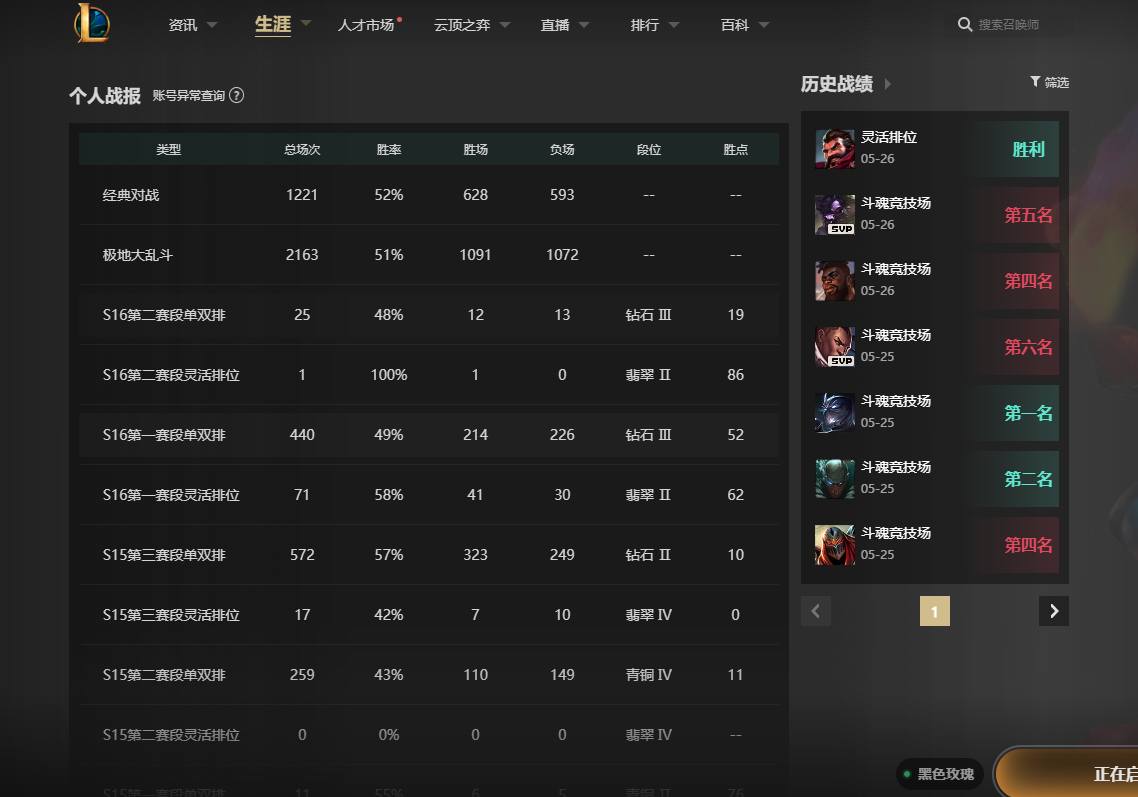
Task: Open the 第二名 arena match champion avatar
Action: pyautogui.click(x=835, y=479)
